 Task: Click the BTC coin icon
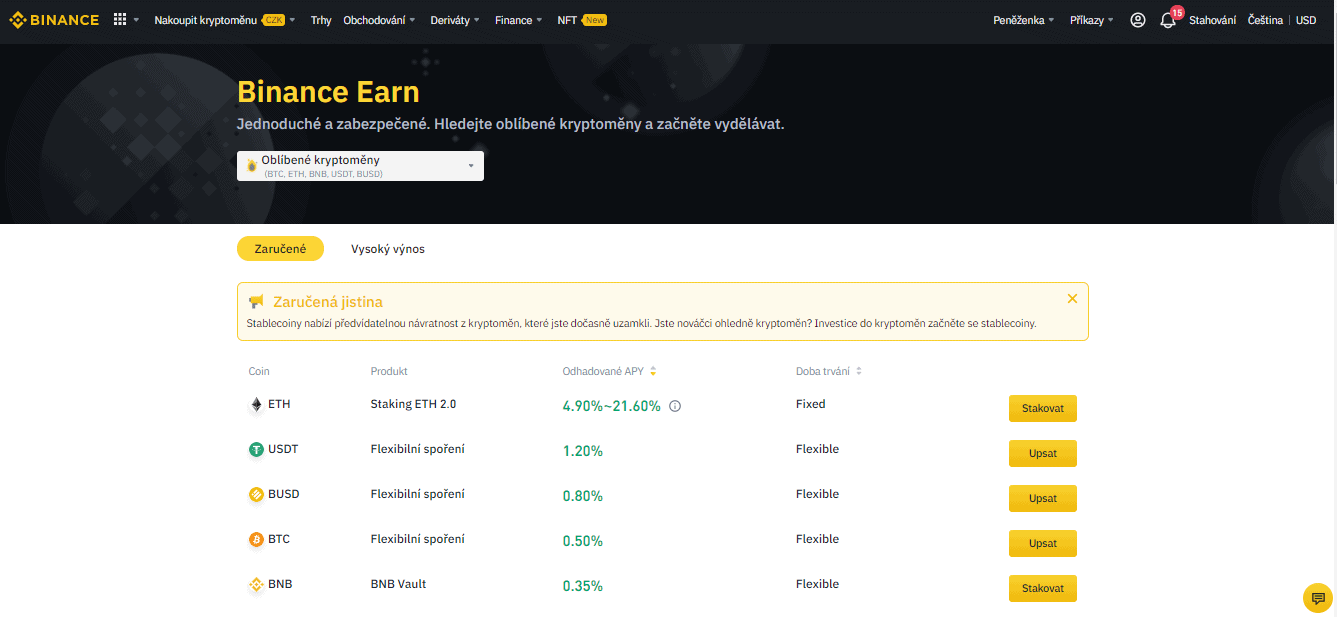(257, 540)
